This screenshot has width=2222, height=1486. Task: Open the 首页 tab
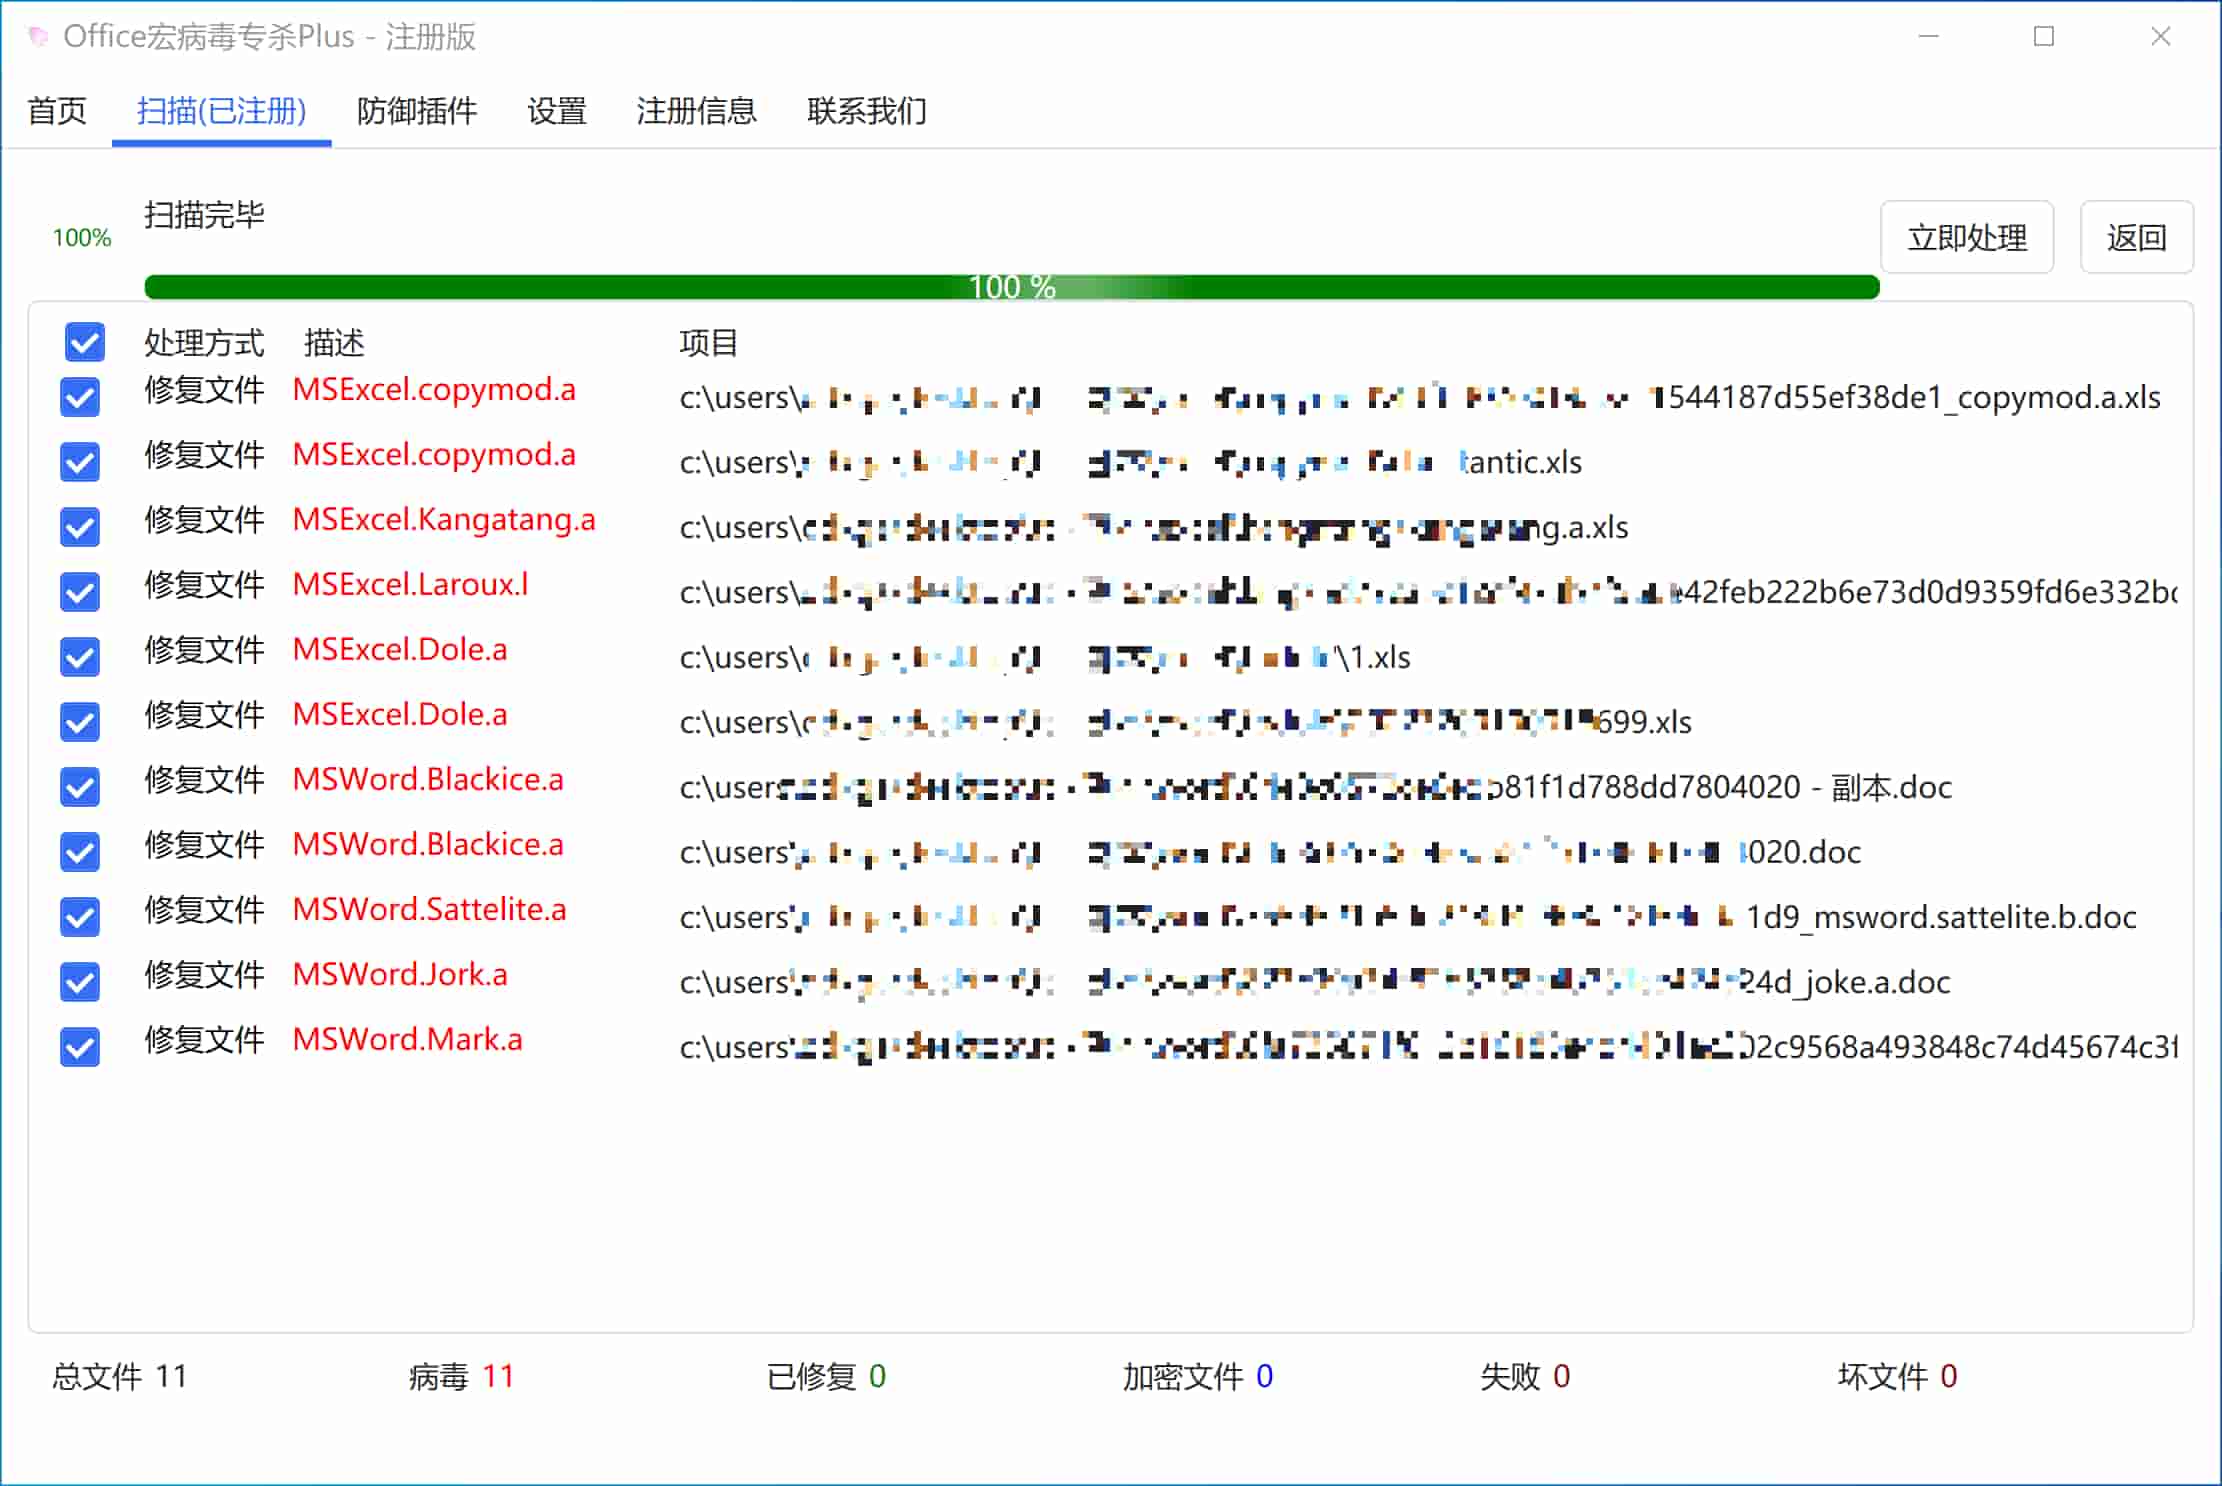(x=57, y=111)
